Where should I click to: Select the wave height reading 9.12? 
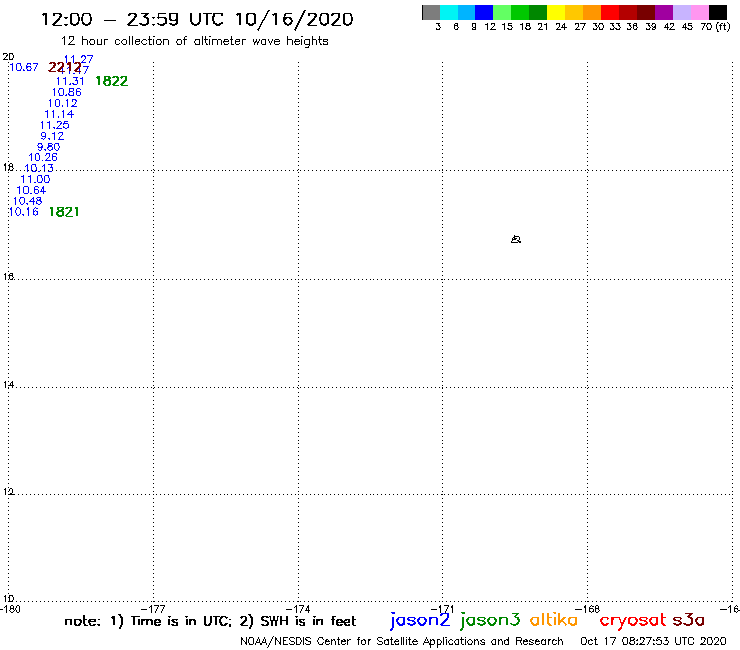pos(52,136)
